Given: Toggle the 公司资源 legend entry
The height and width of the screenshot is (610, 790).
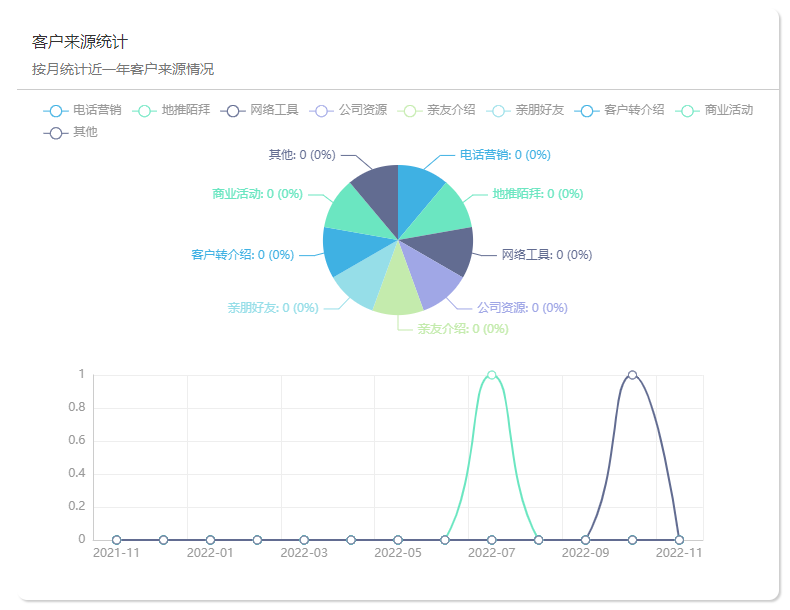Looking at the screenshot, I should tap(349, 110).
